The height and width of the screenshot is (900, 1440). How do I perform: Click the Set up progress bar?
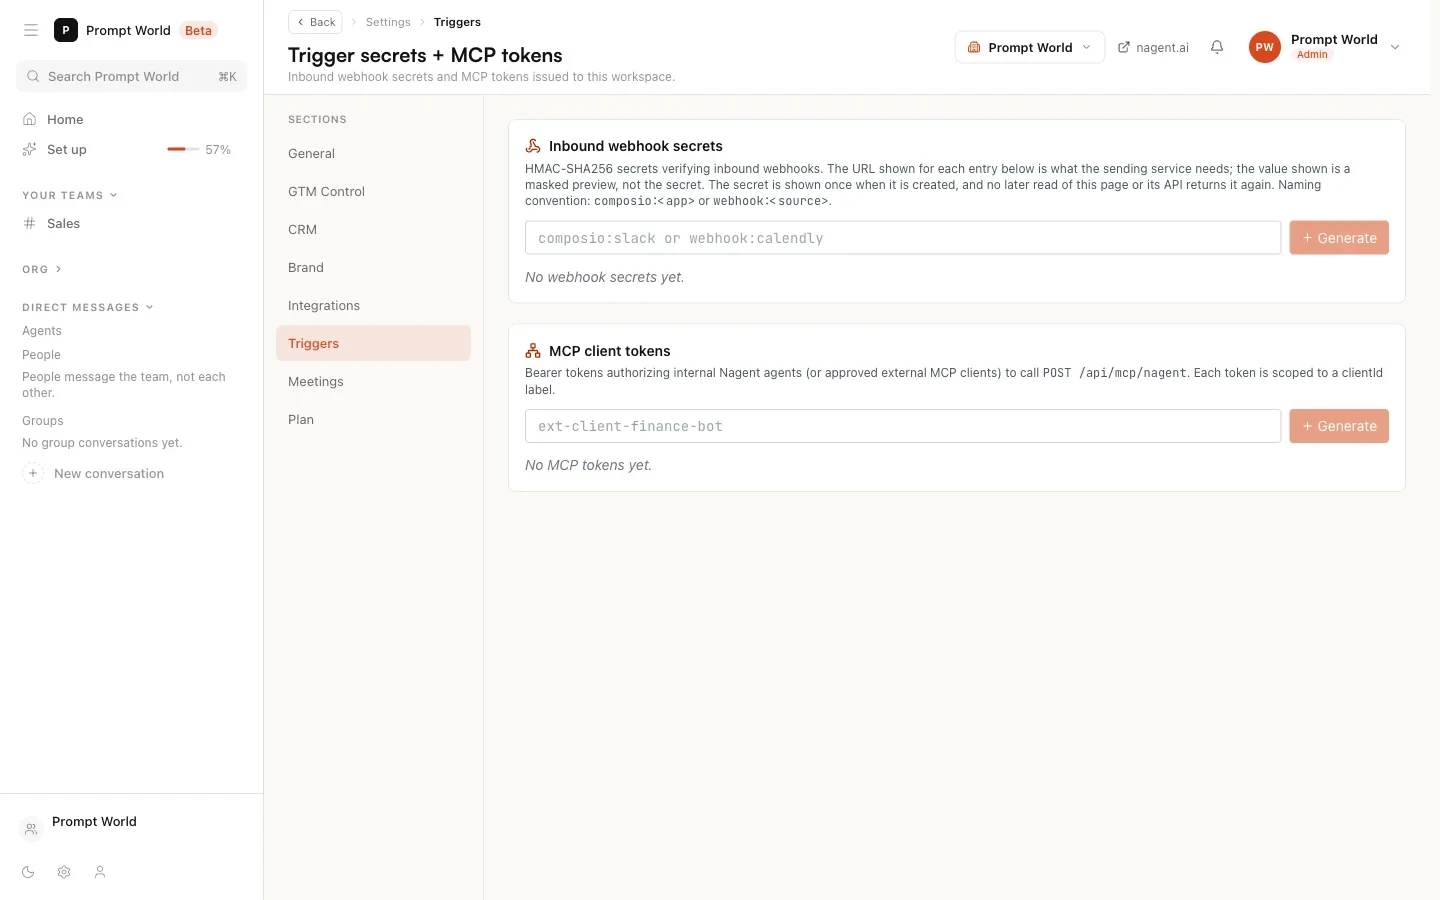(x=183, y=149)
